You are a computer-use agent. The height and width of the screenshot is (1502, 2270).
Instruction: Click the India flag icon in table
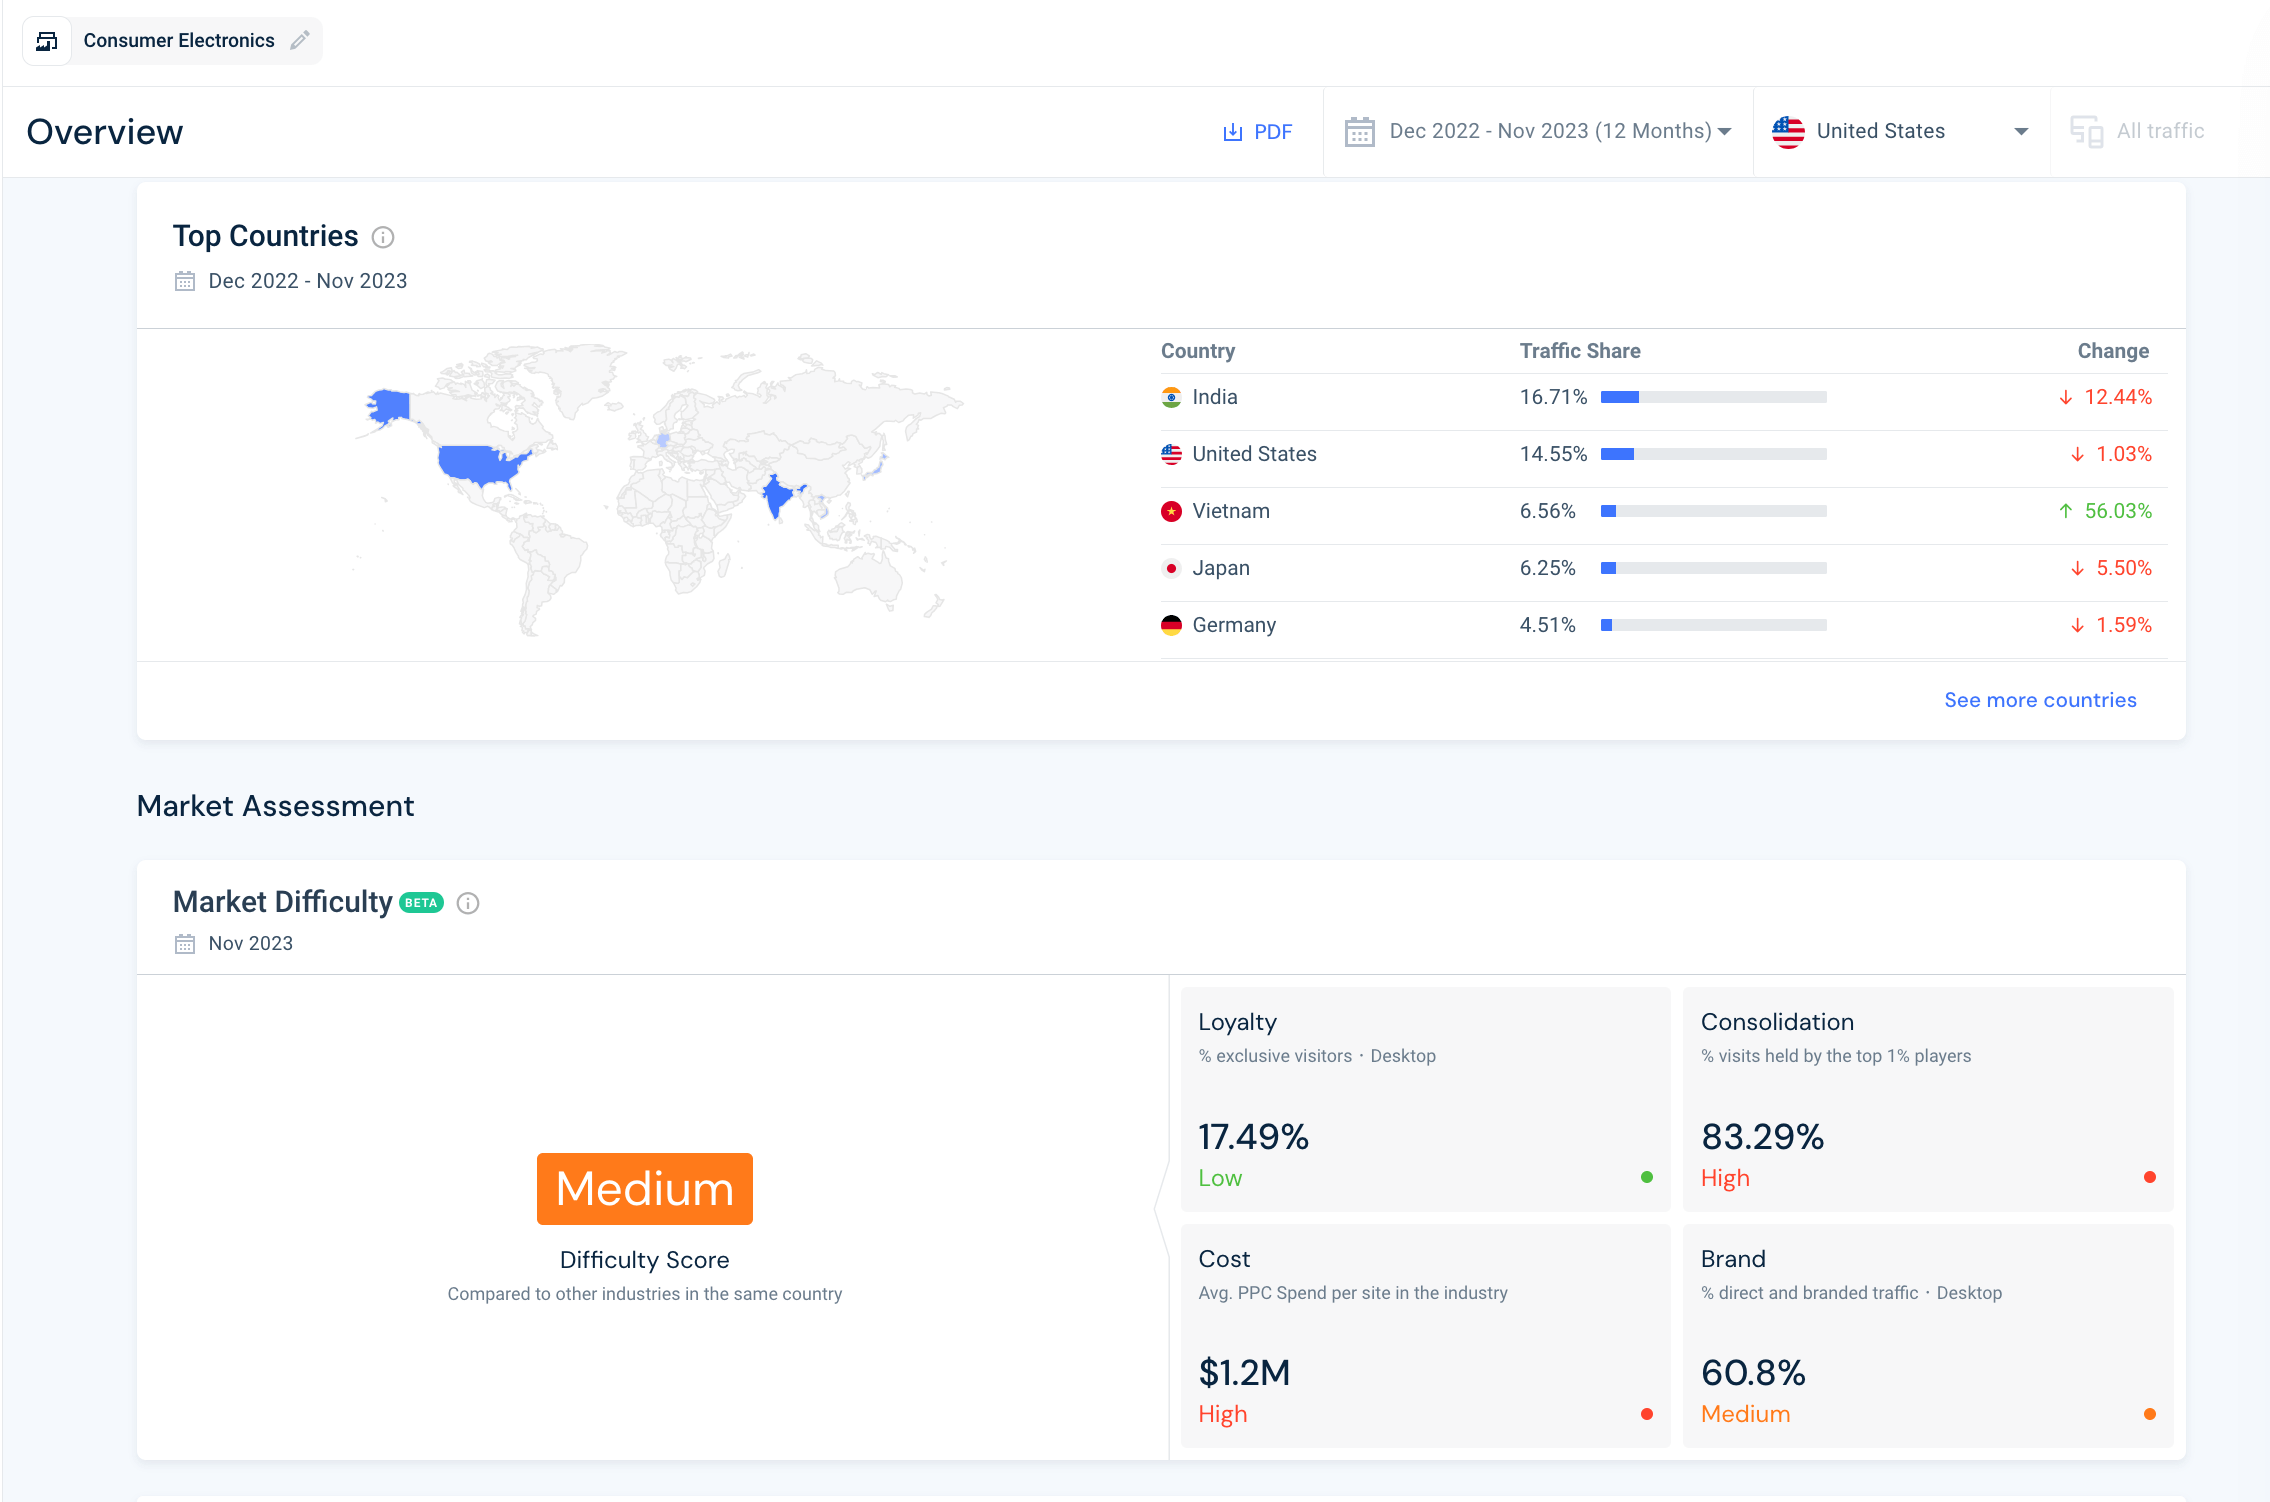[1171, 398]
